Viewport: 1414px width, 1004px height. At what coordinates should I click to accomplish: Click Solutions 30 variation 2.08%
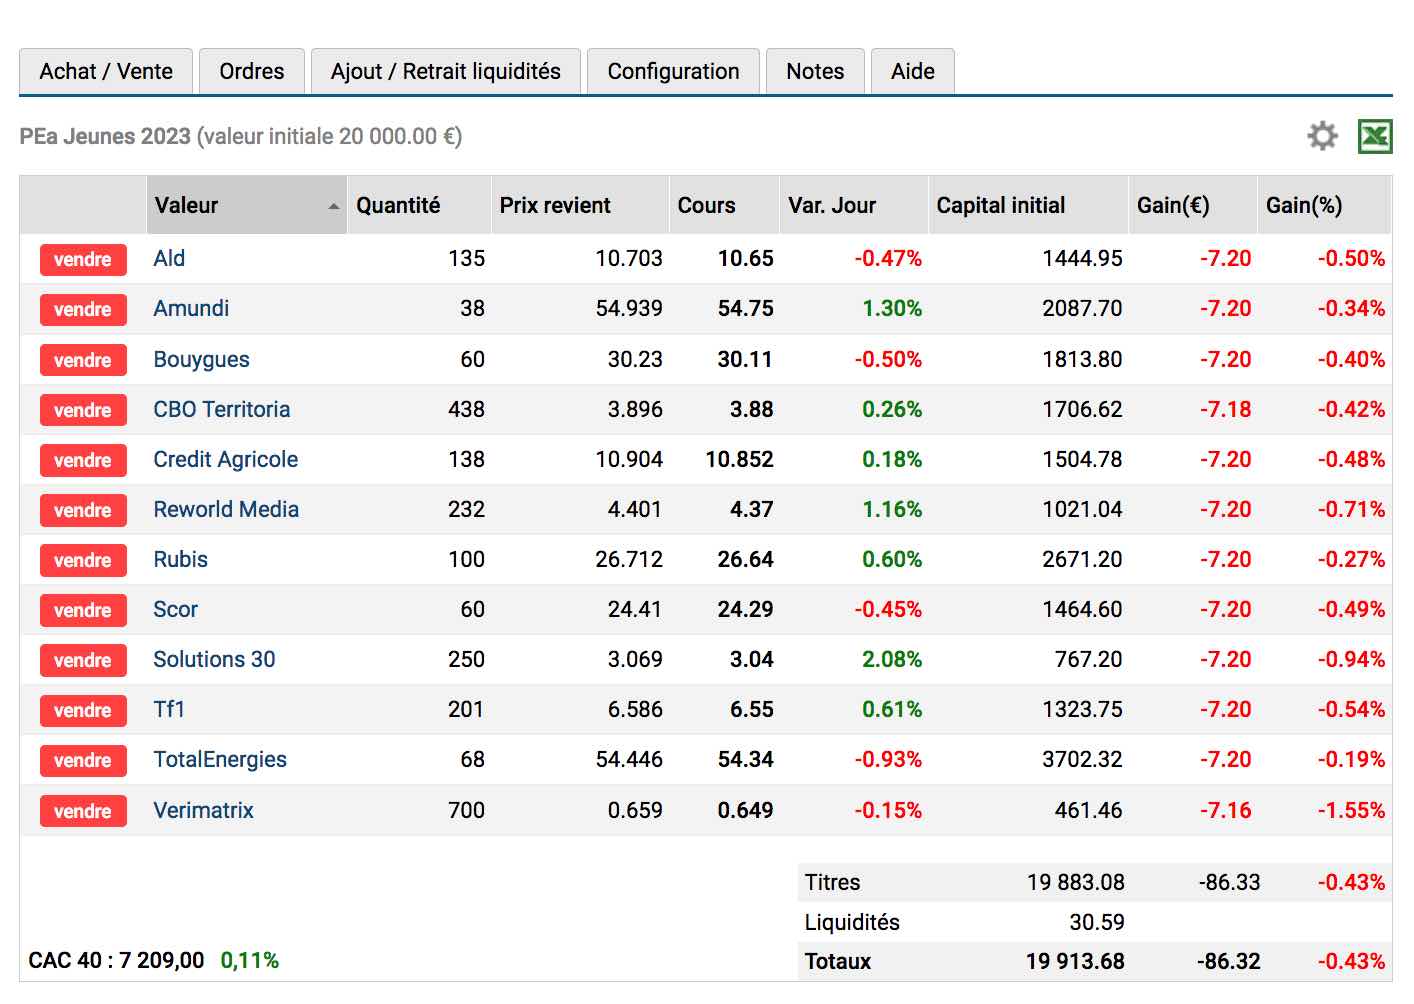(892, 659)
